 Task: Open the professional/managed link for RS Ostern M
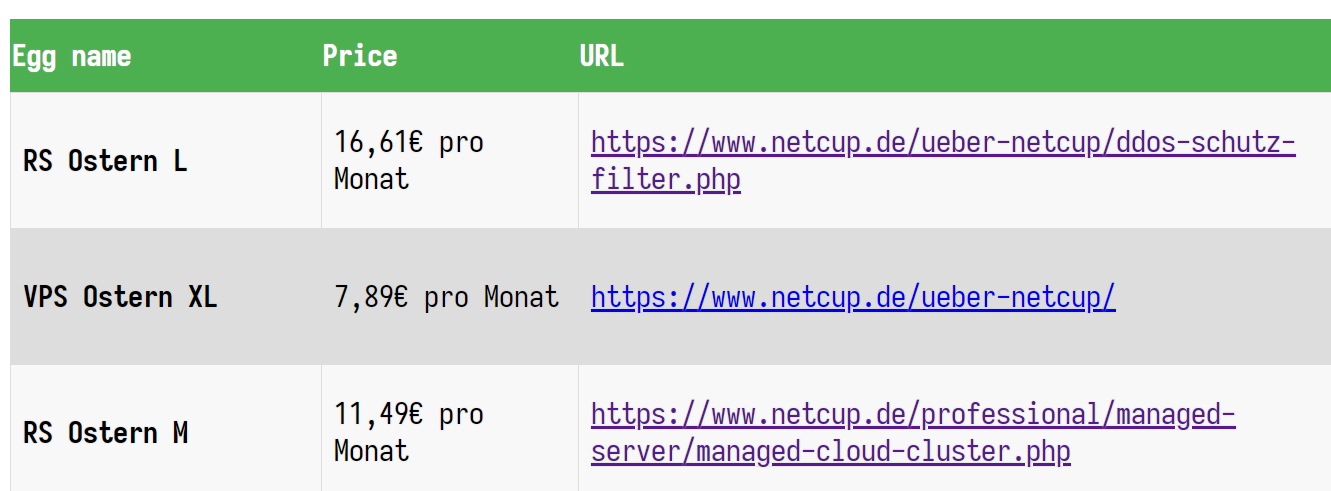(912, 414)
